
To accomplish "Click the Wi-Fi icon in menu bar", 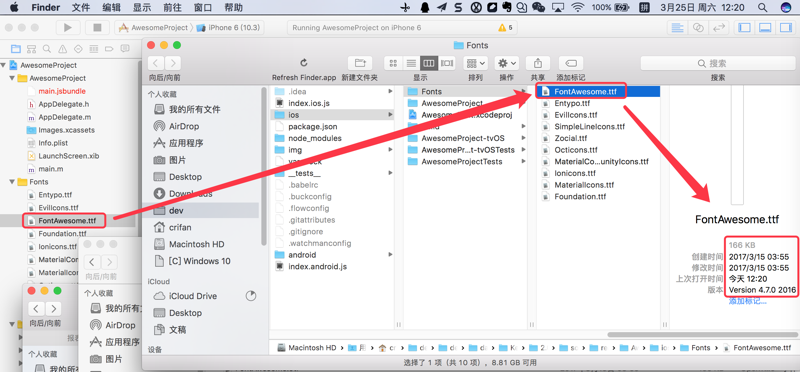I will click(578, 7).
